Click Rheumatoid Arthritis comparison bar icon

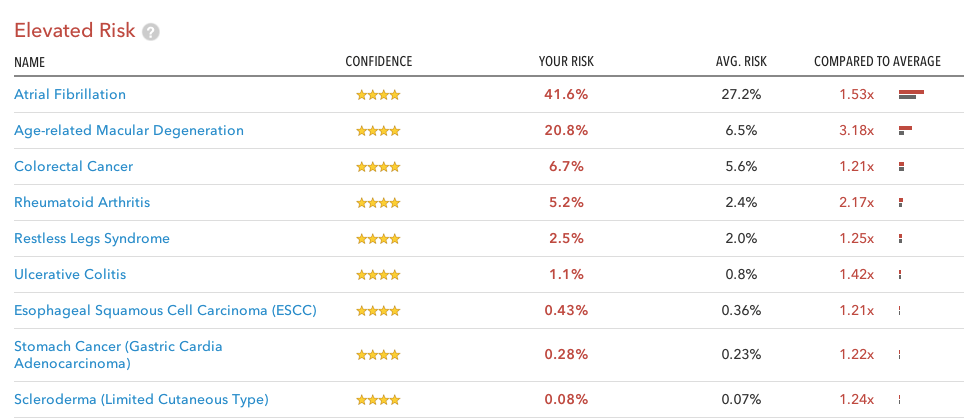901,203
